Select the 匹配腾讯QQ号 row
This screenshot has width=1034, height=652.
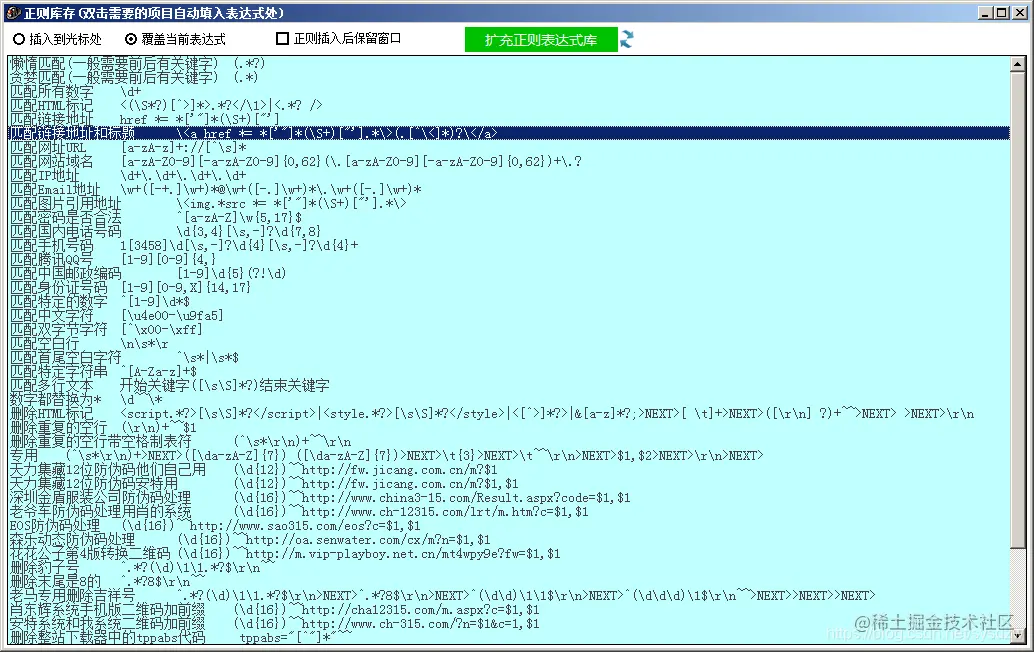pos(509,259)
